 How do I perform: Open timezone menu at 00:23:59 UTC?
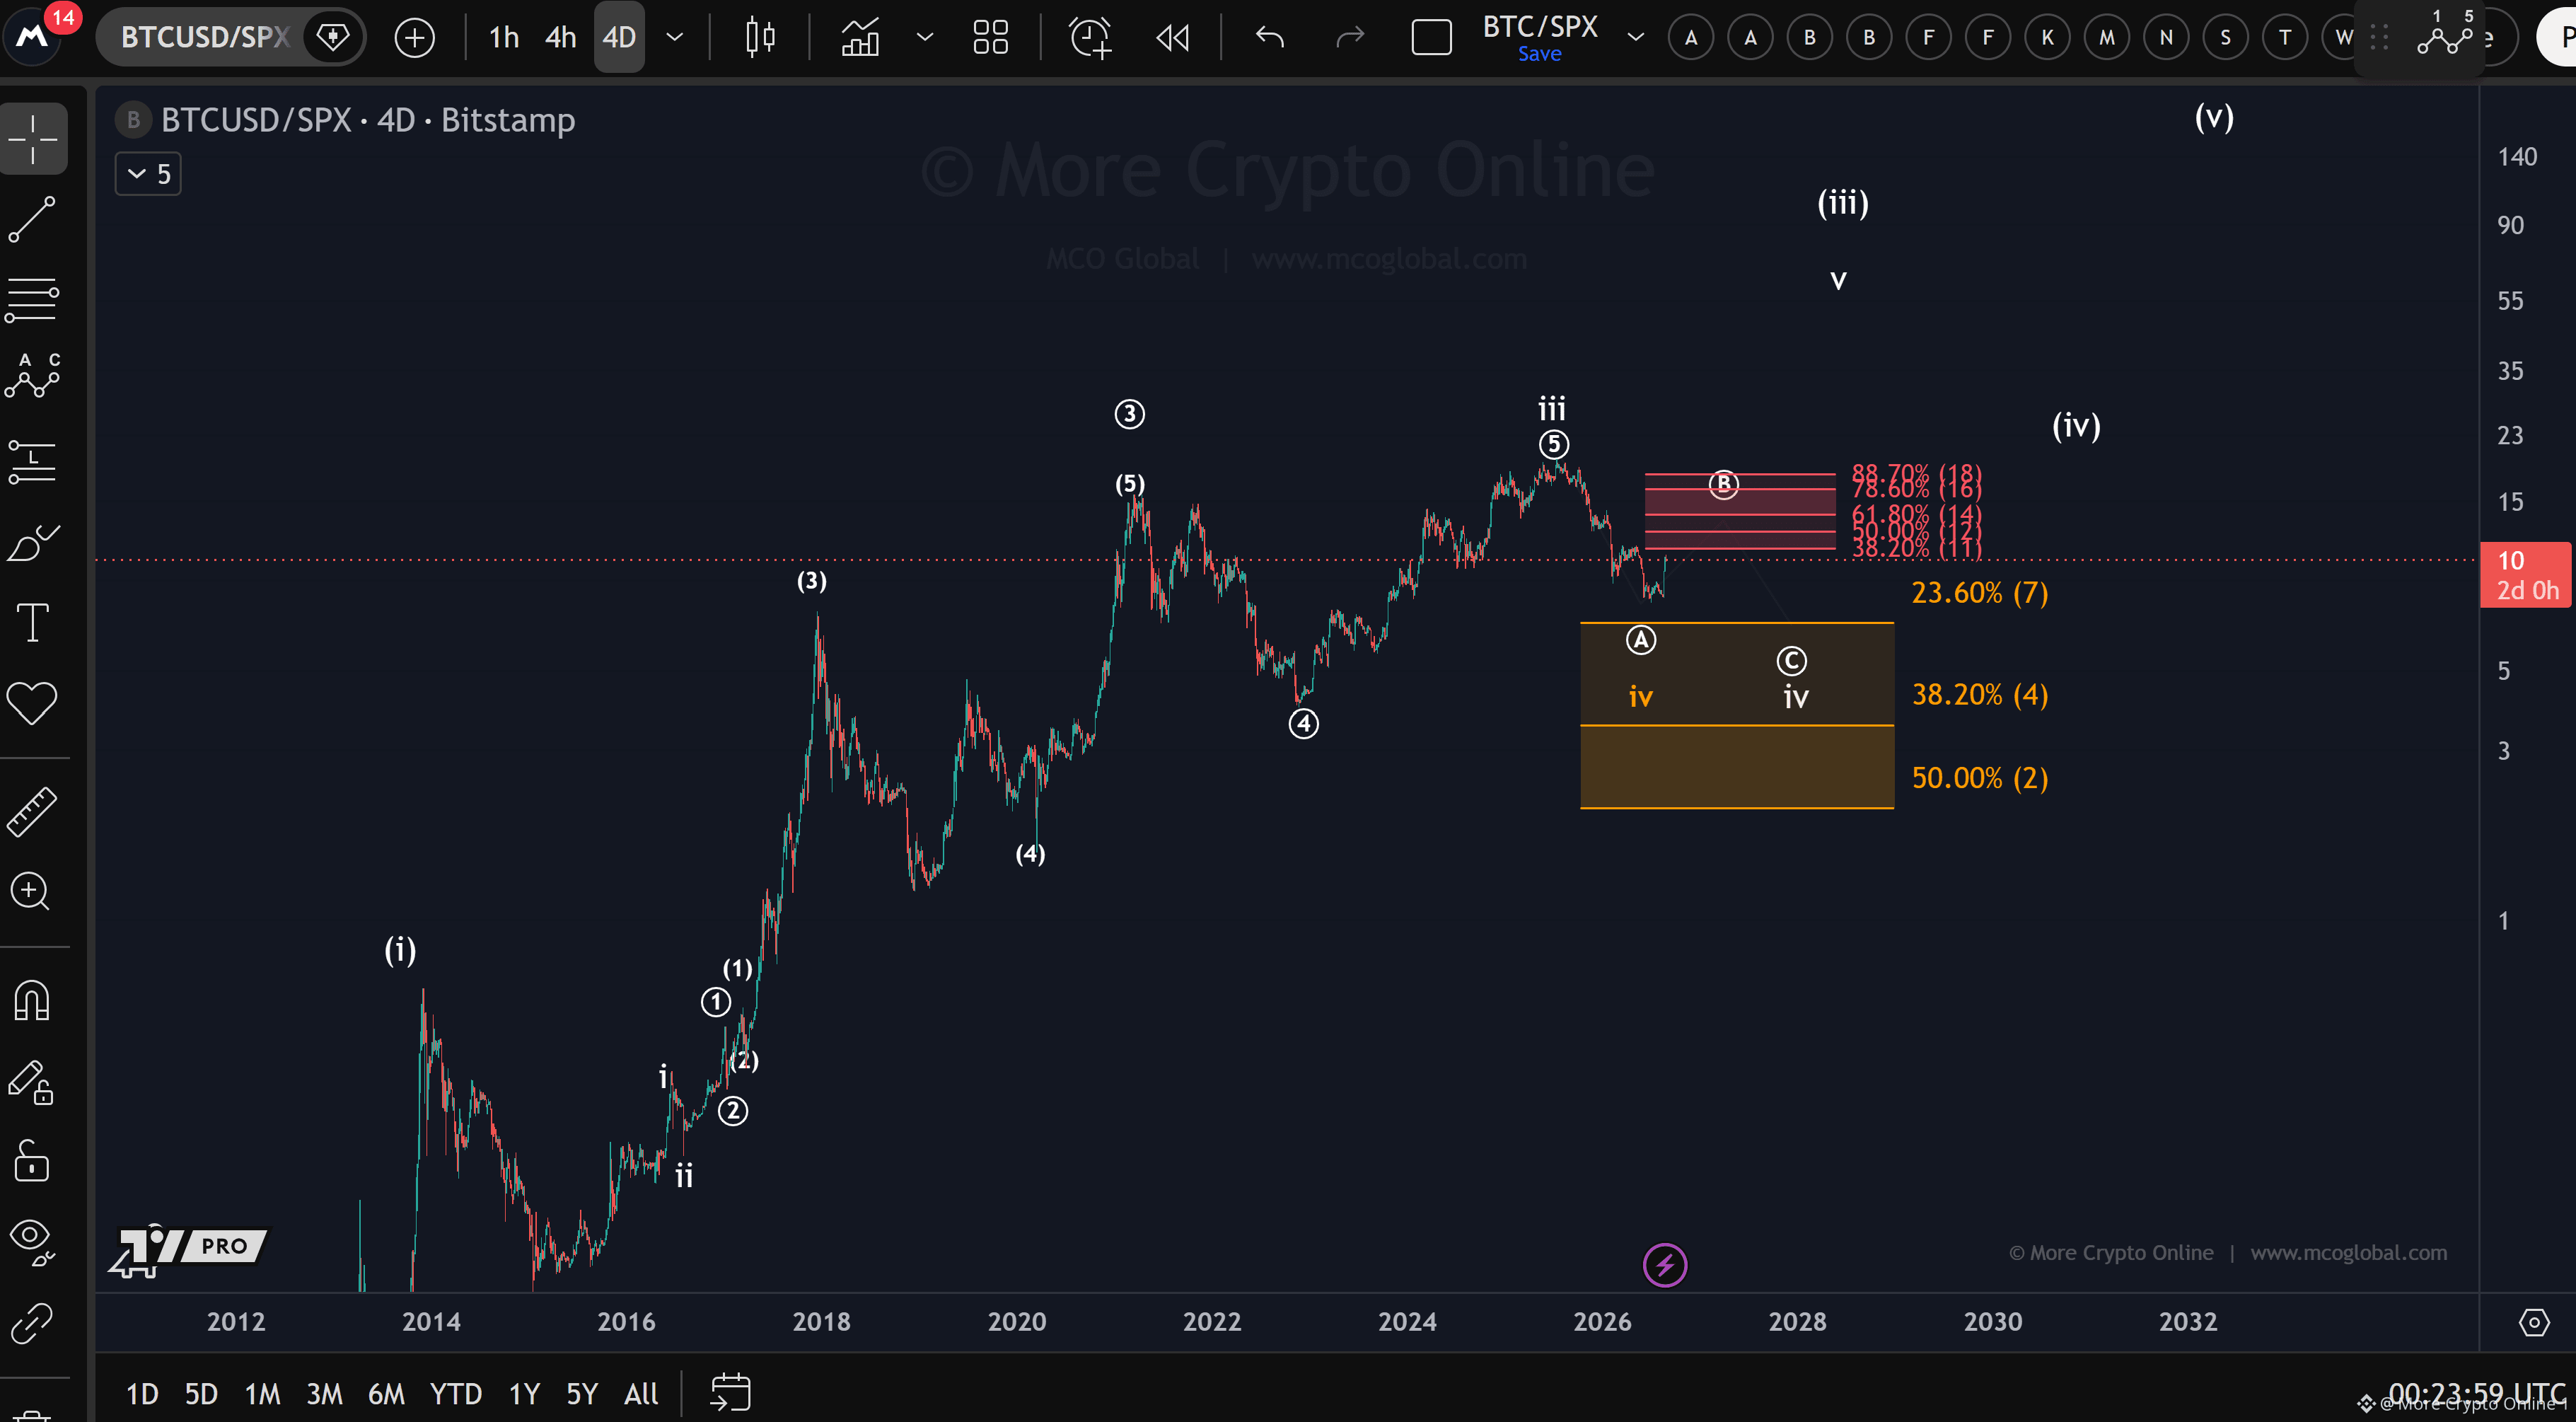[x=2476, y=1392]
